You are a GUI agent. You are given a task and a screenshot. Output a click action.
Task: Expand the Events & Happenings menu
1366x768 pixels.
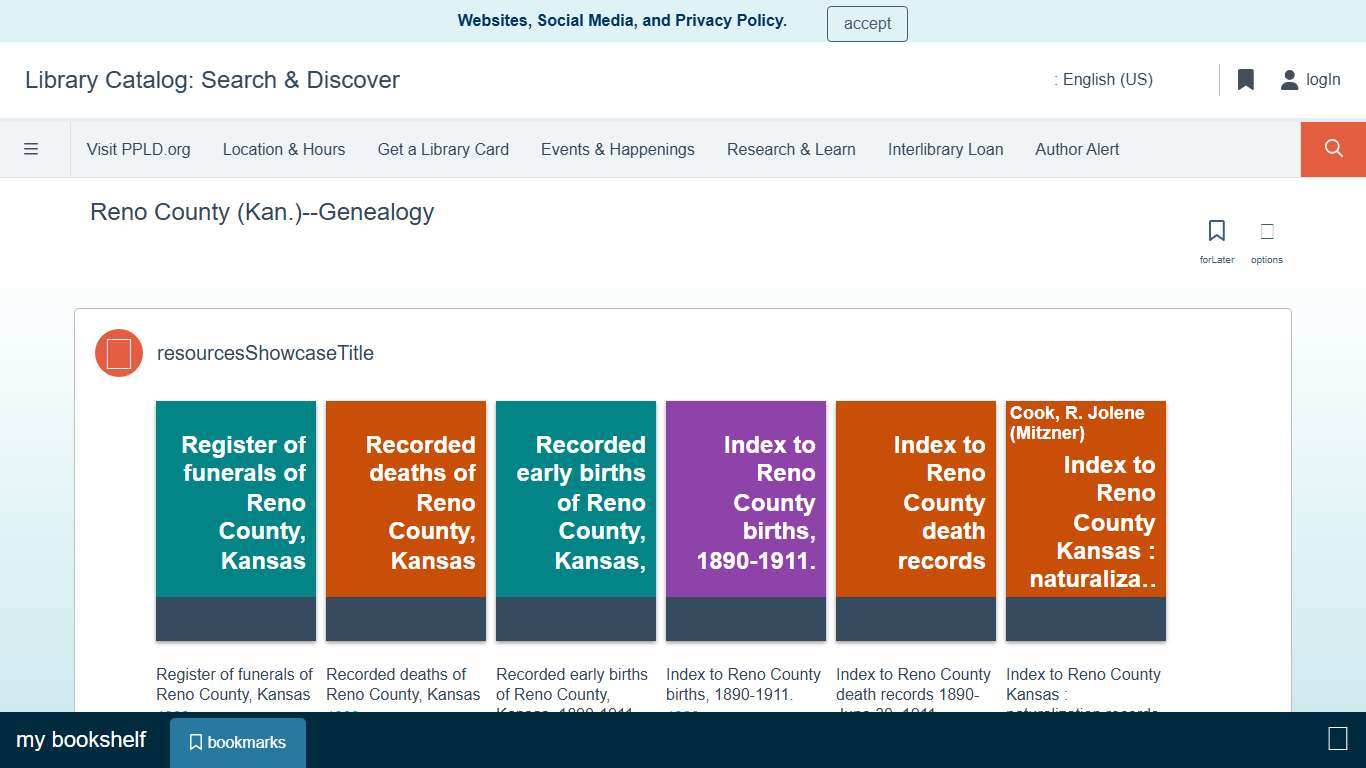coord(617,149)
